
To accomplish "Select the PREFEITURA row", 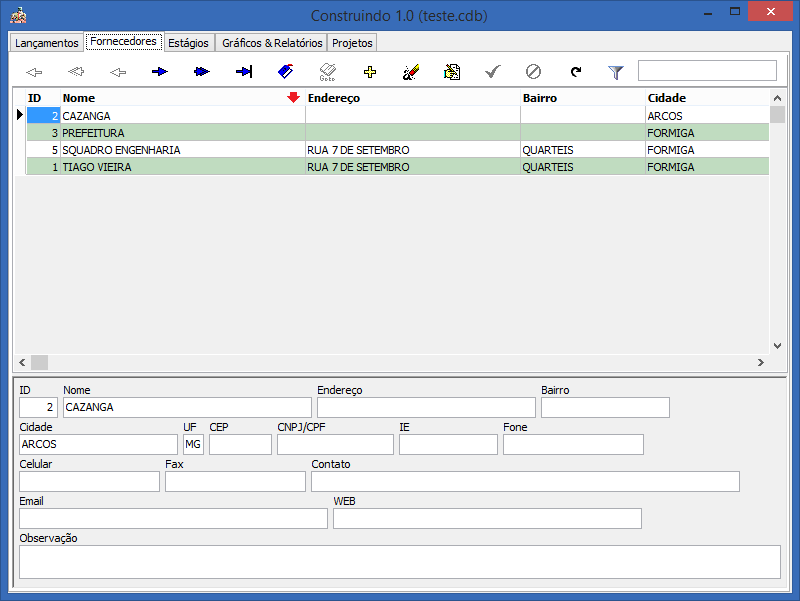I will click(397, 133).
